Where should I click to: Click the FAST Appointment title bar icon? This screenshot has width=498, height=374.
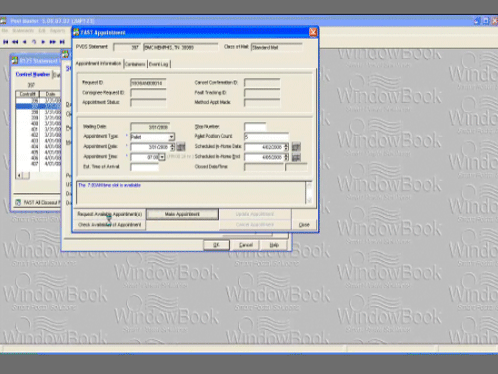click(x=76, y=32)
